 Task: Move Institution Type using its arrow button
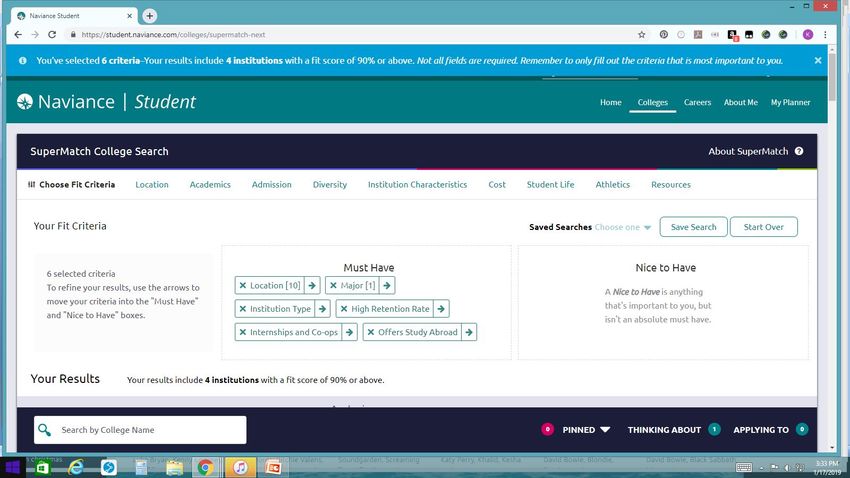323,308
